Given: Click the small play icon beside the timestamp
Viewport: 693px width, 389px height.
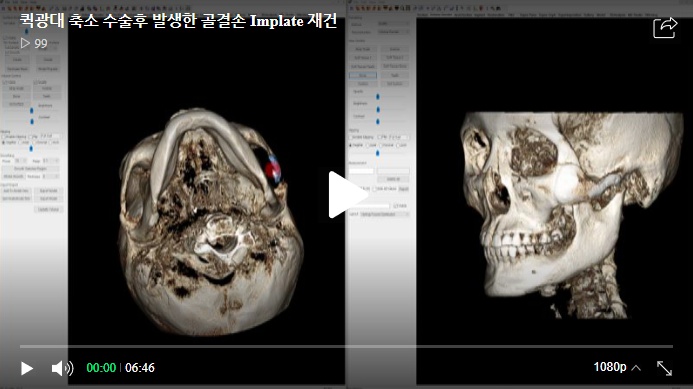Looking at the screenshot, I should [27, 368].
